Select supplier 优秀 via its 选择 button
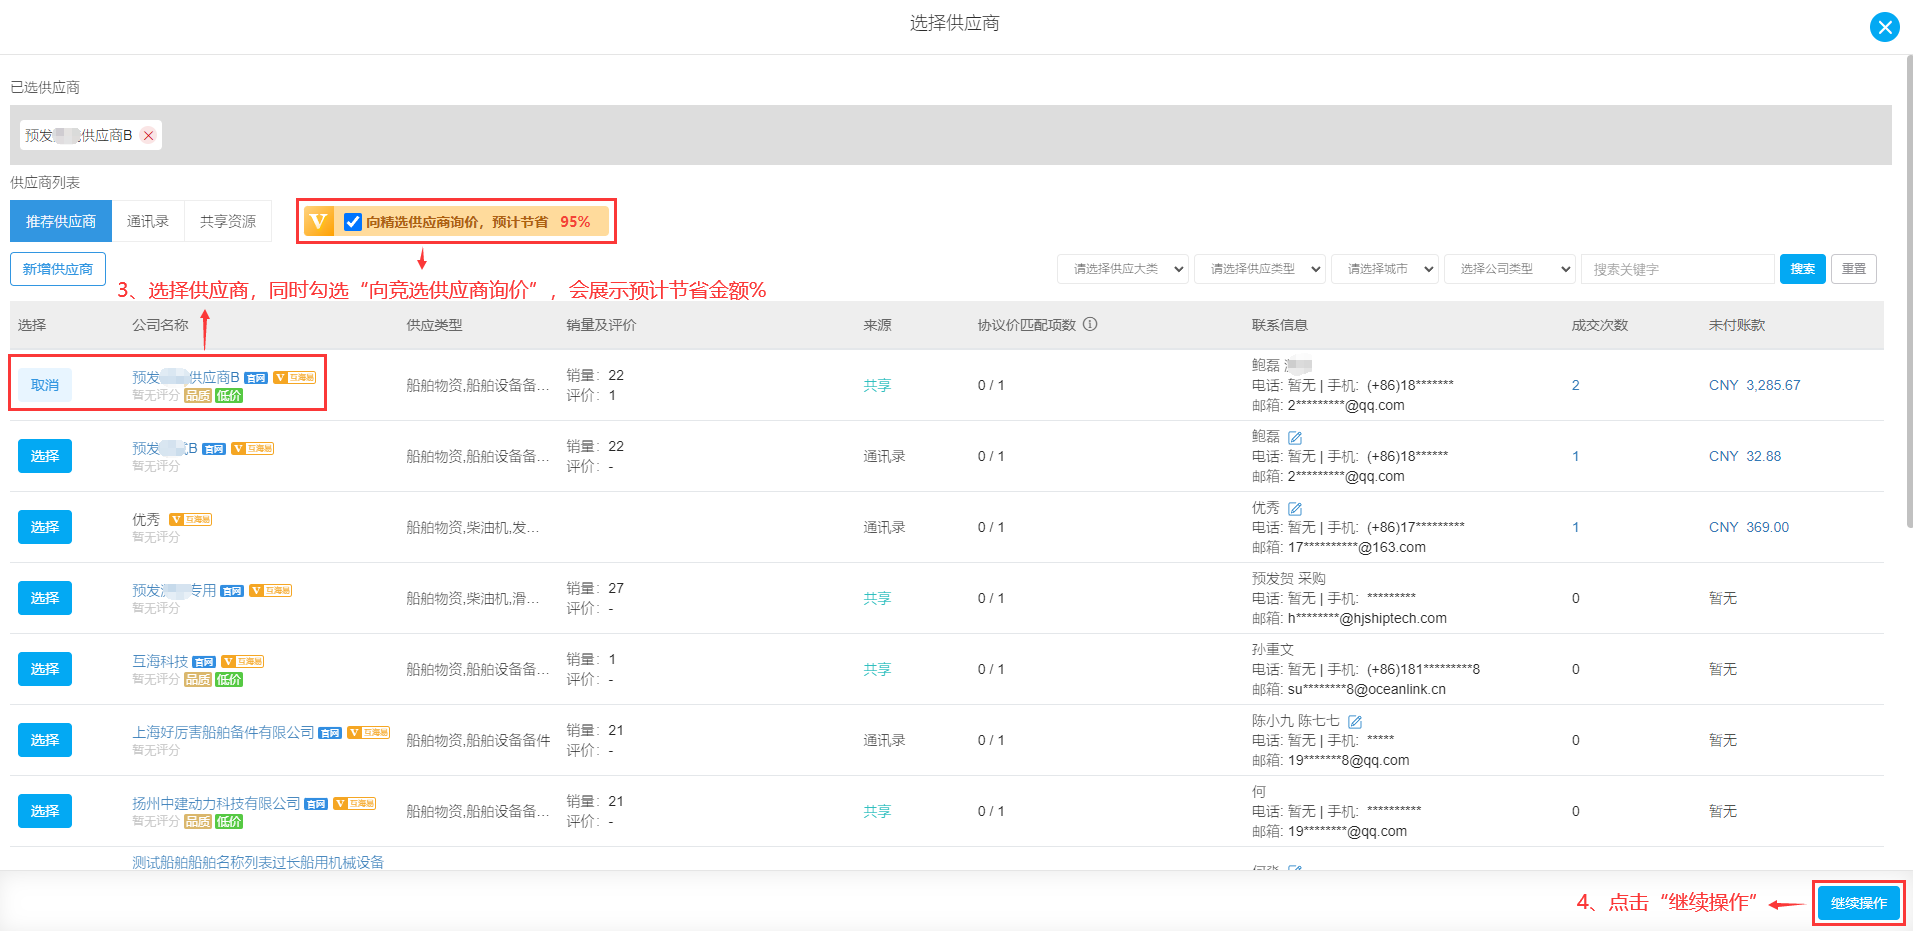1913x931 pixels. pyautogui.click(x=45, y=527)
